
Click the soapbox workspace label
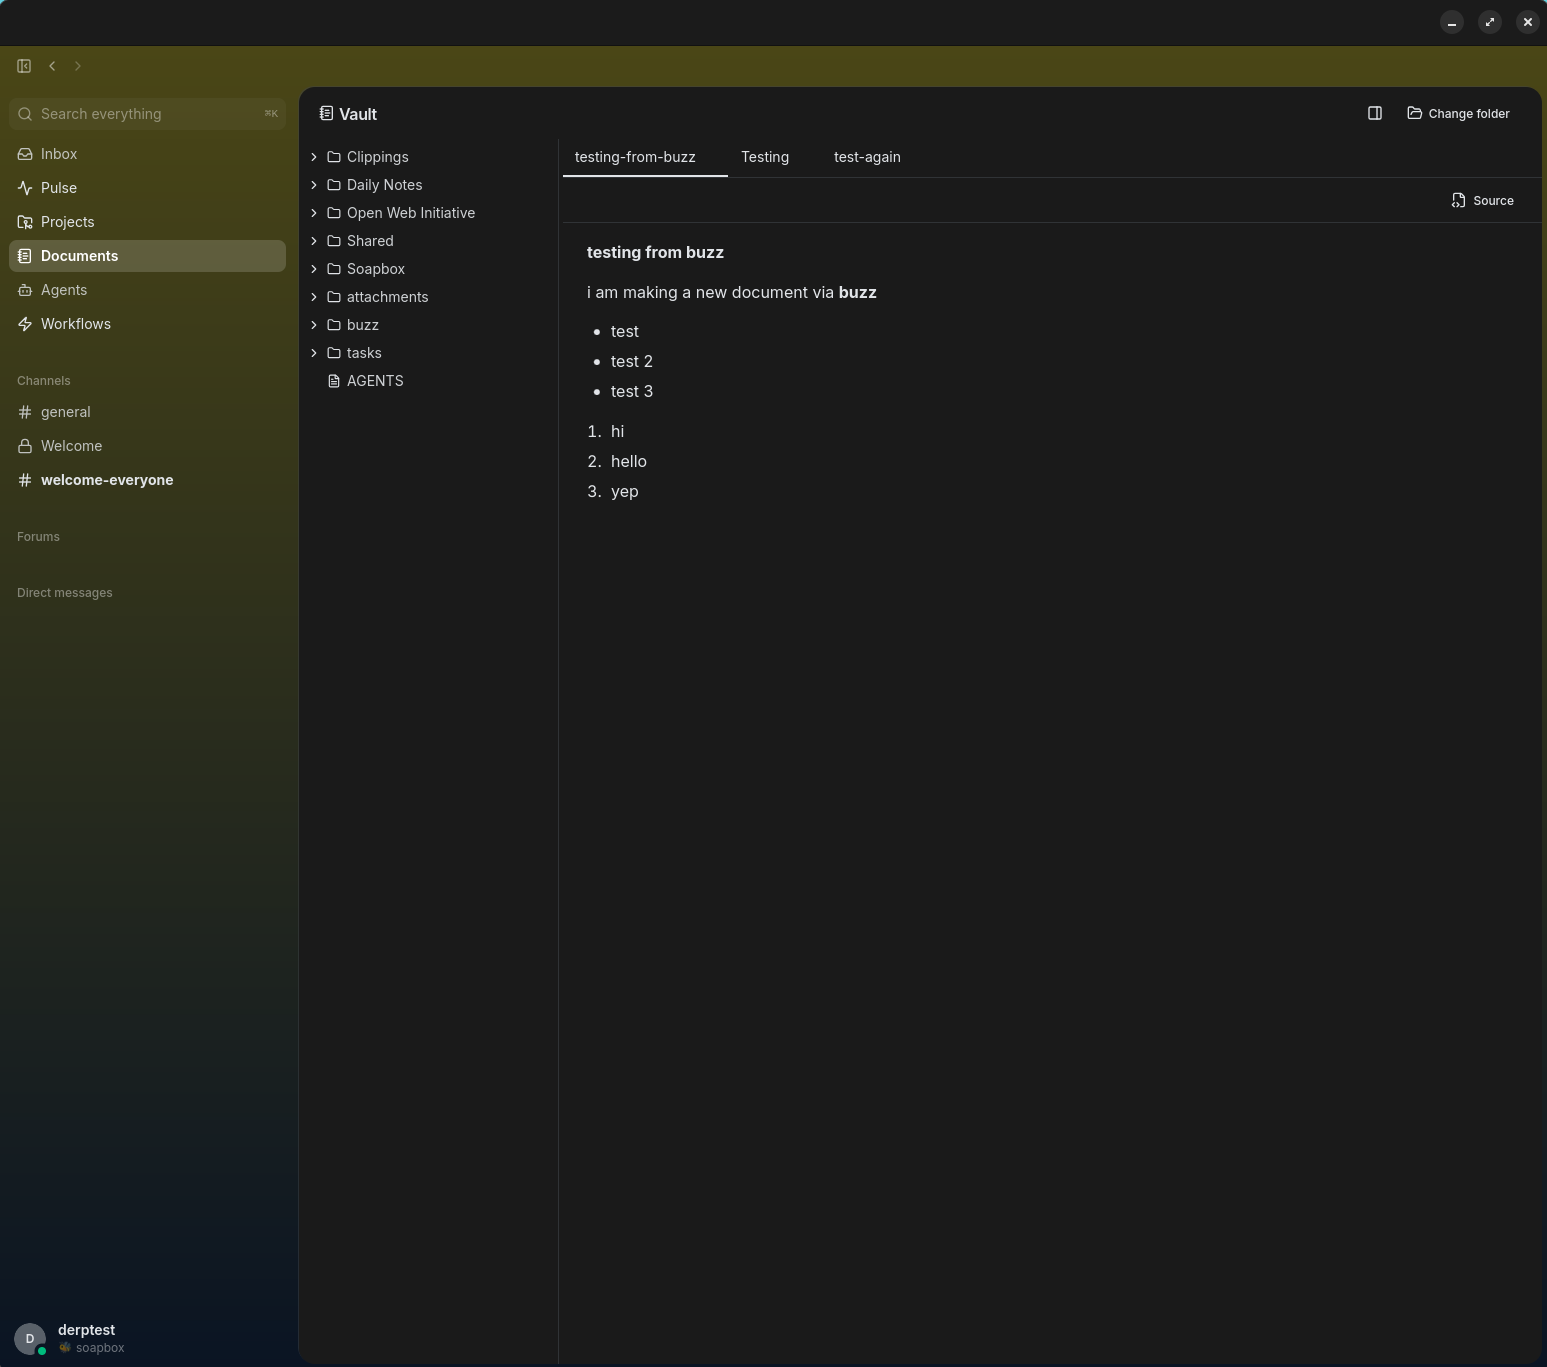(100, 1348)
